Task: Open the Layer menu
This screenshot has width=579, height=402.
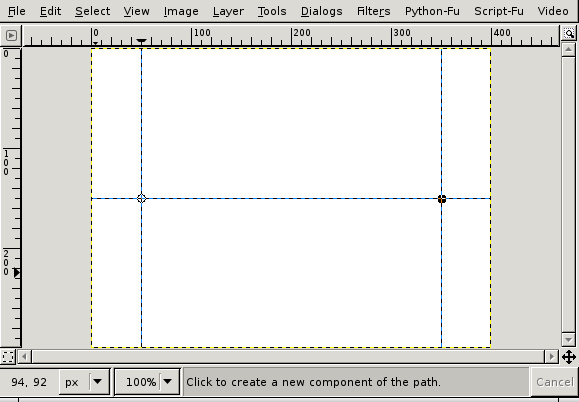Action: pyautogui.click(x=228, y=11)
